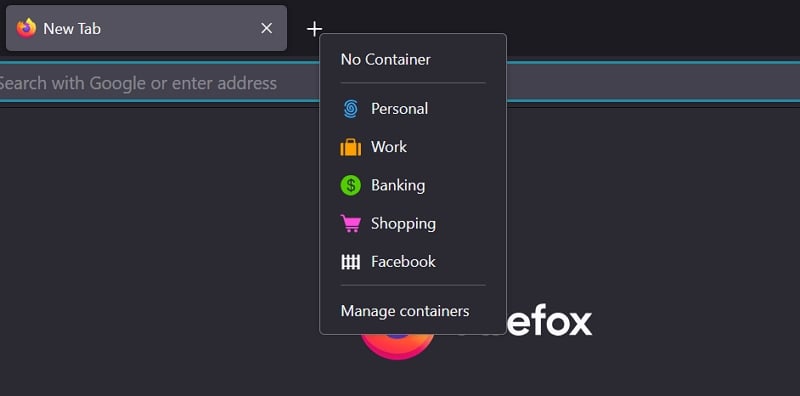Click the Personal fingerprint icon
Image resolution: width=800 pixels, height=396 pixels.
[x=351, y=109]
